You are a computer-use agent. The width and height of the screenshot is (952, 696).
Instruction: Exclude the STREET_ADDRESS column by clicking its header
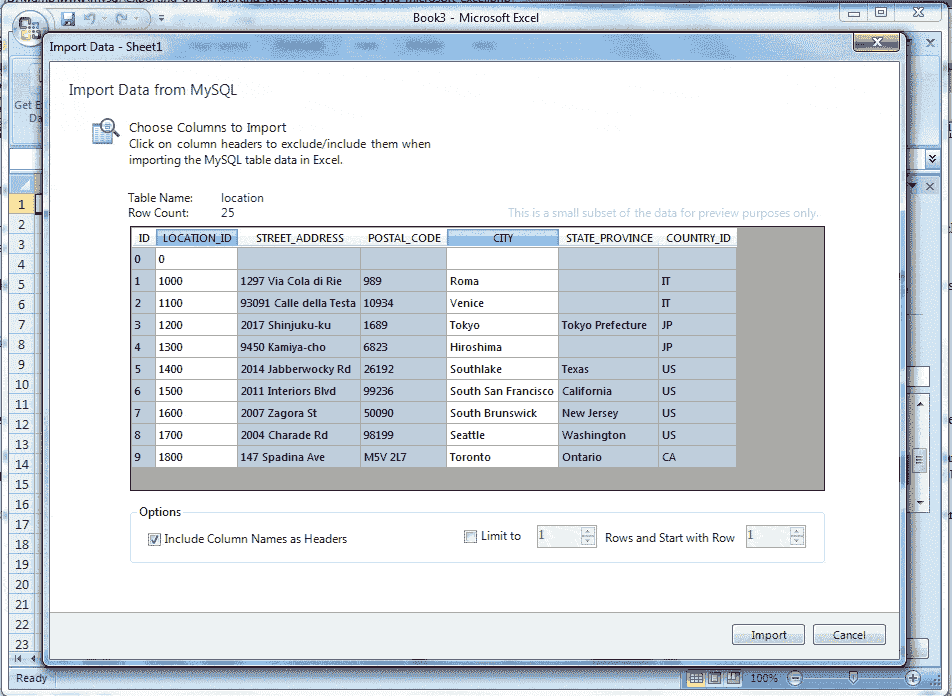[x=299, y=237]
